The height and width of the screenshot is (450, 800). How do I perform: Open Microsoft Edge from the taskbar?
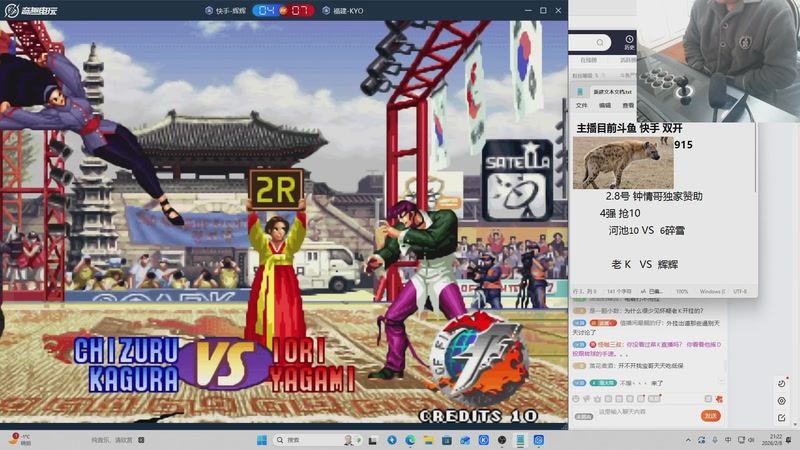click(410, 440)
